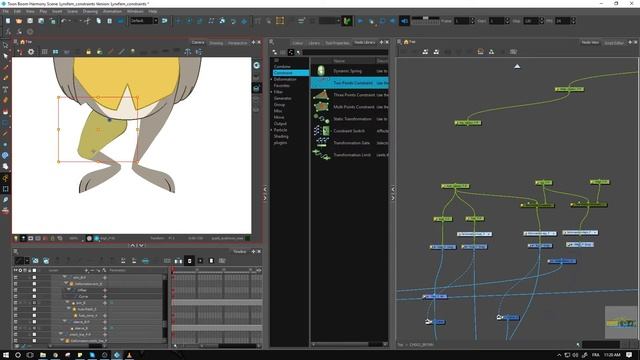Switch to the Tool Properties tab
Viewport: 640px width, 360px height.
click(337, 43)
